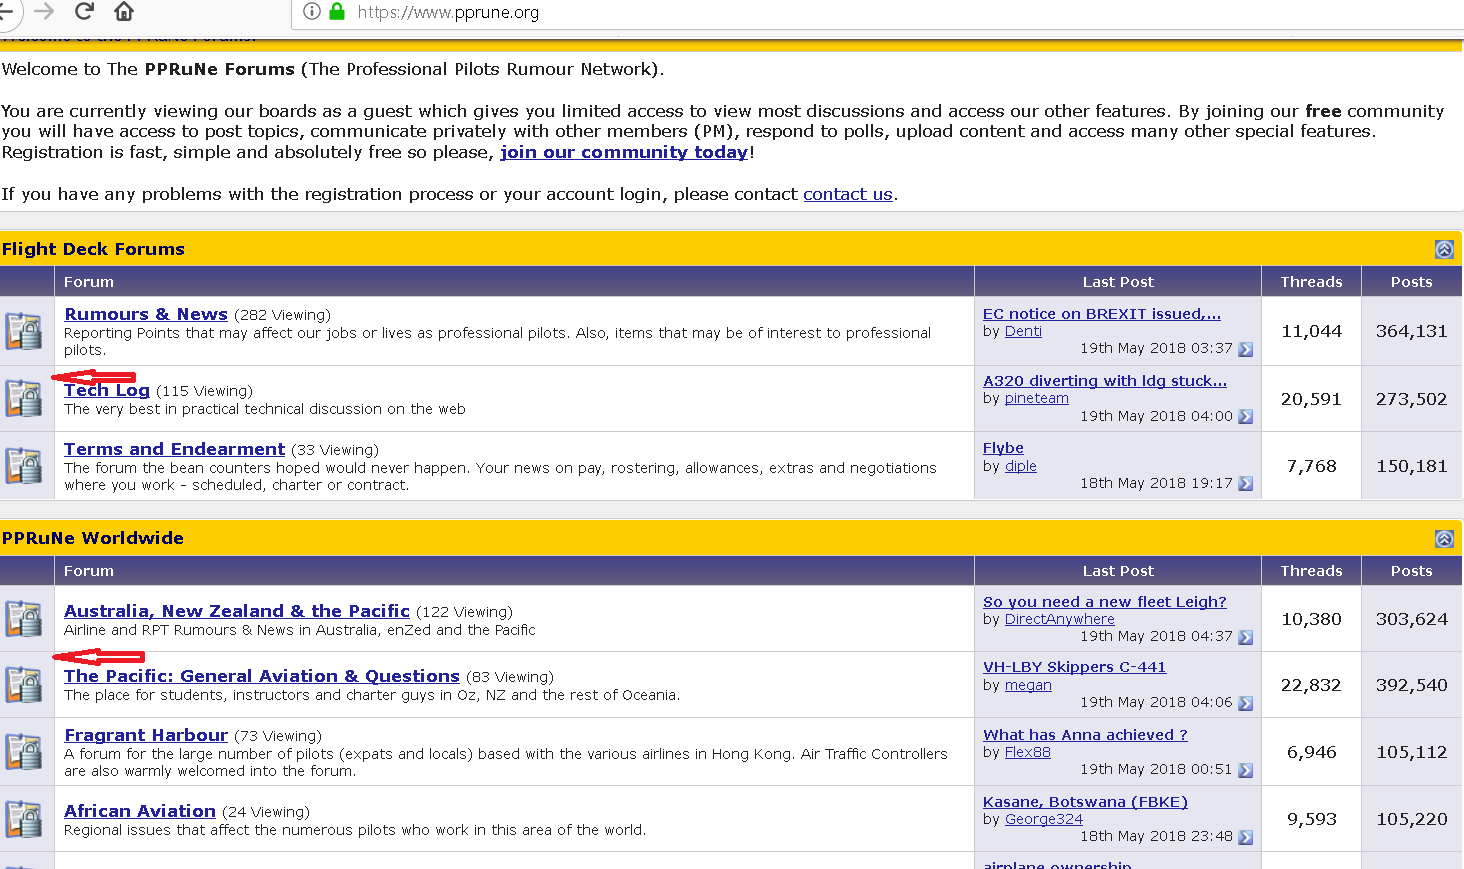Click go-to-last-post arrow for VH-LBY Skippers thread
This screenshot has height=869, width=1464.
pyautogui.click(x=1245, y=702)
